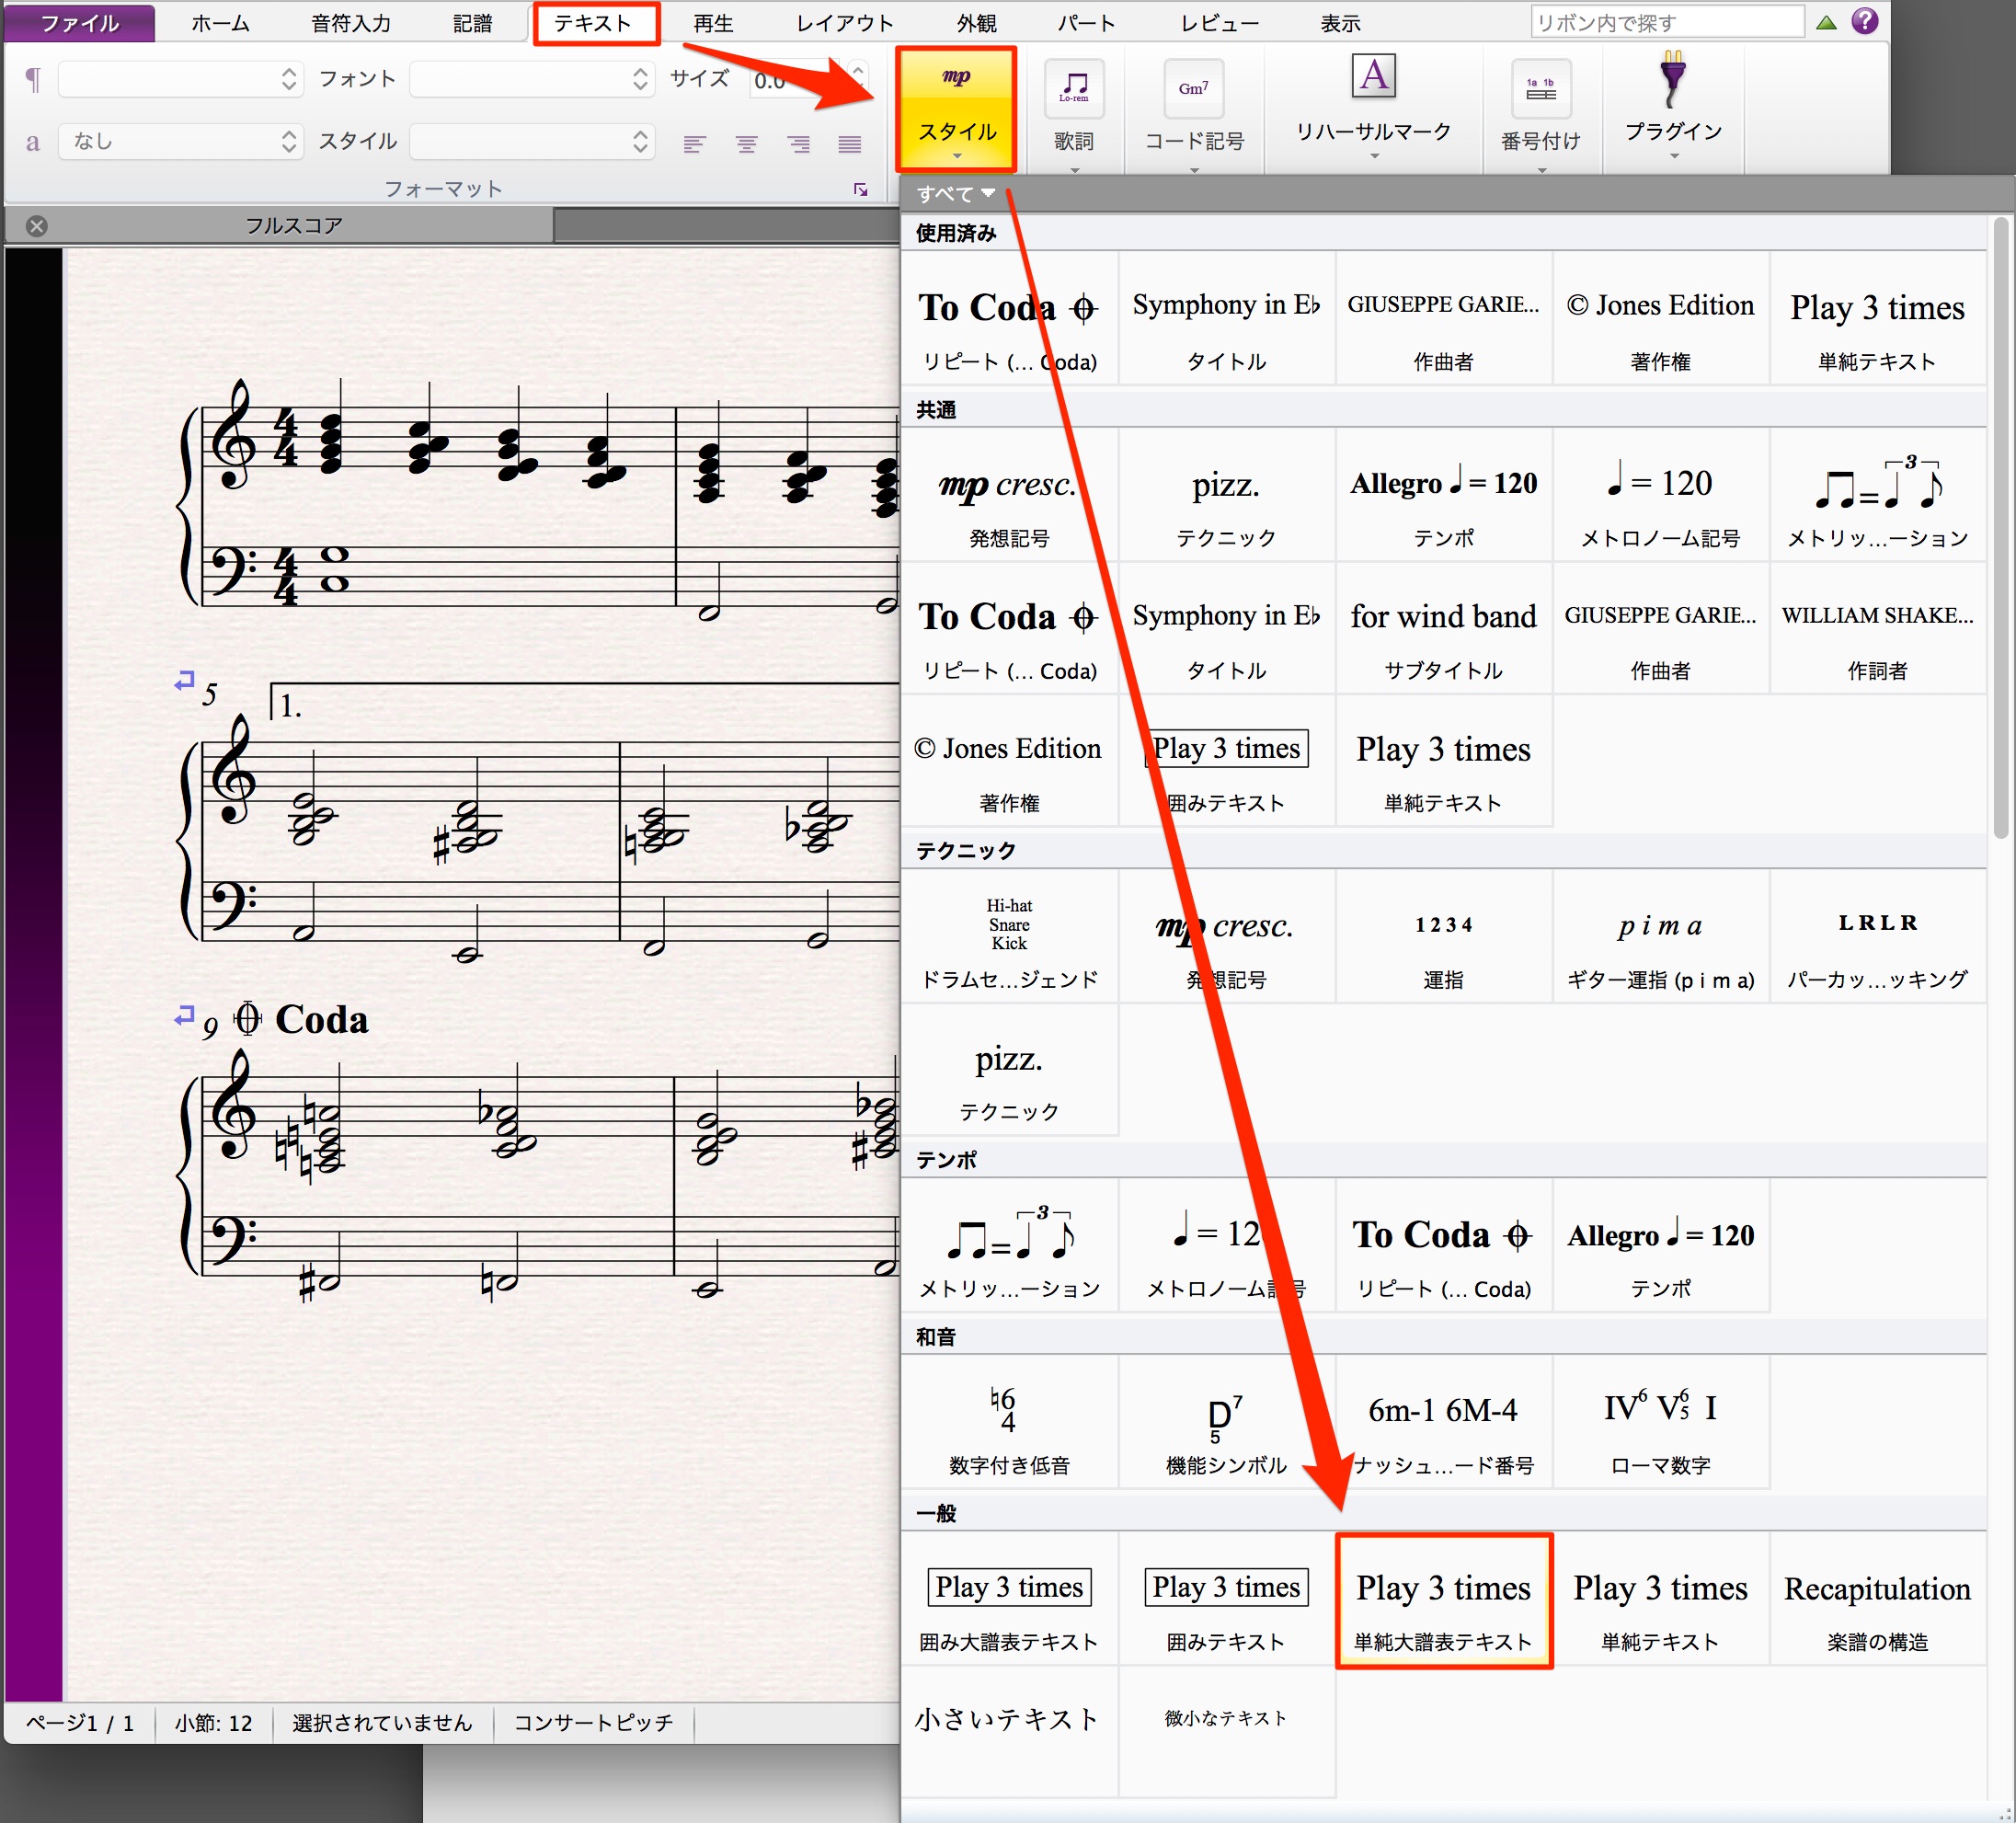The width and height of the screenshot is (2016, 1823).
Task: Open the スタイル text style gallery button
Action: 956,109
